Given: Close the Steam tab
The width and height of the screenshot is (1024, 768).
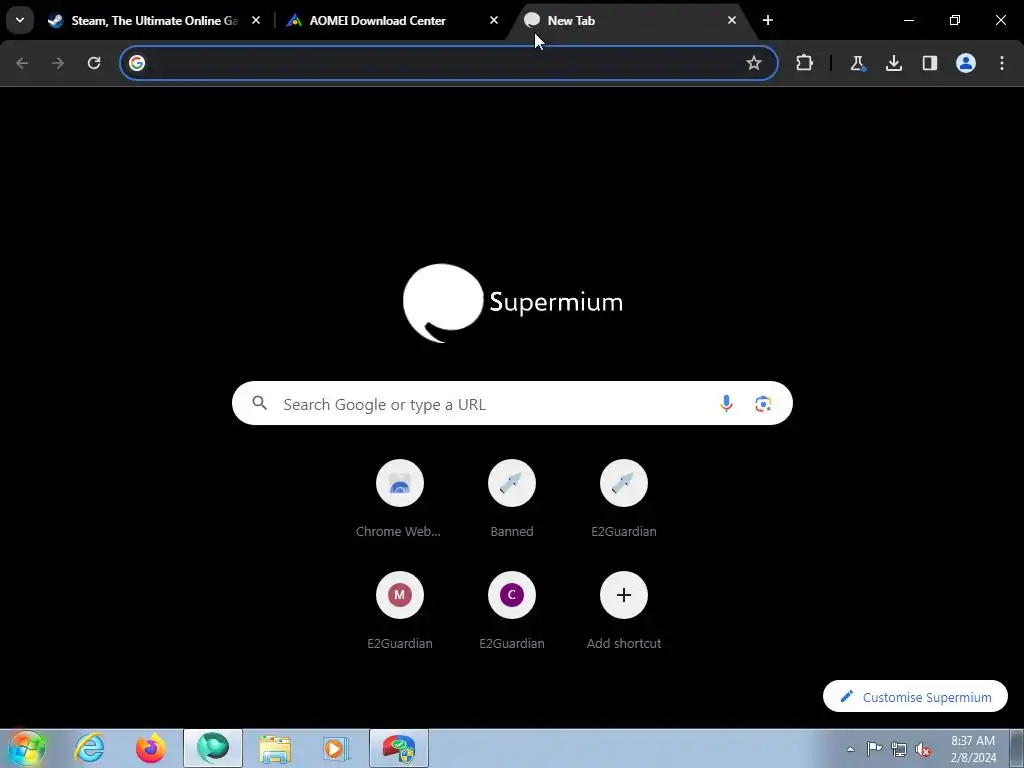Looking at the screenshot, I should (256, 20).
